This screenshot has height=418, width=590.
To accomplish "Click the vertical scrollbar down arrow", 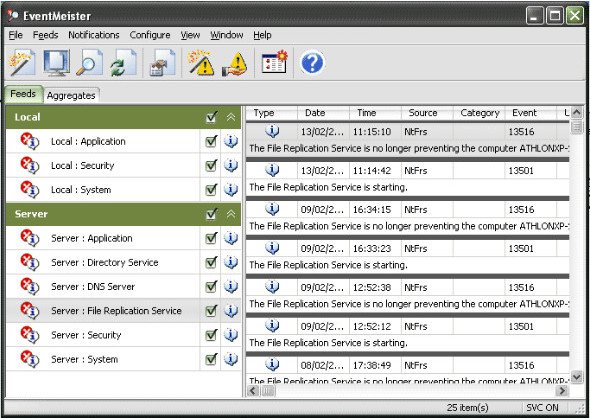I will tap(576, 376).
